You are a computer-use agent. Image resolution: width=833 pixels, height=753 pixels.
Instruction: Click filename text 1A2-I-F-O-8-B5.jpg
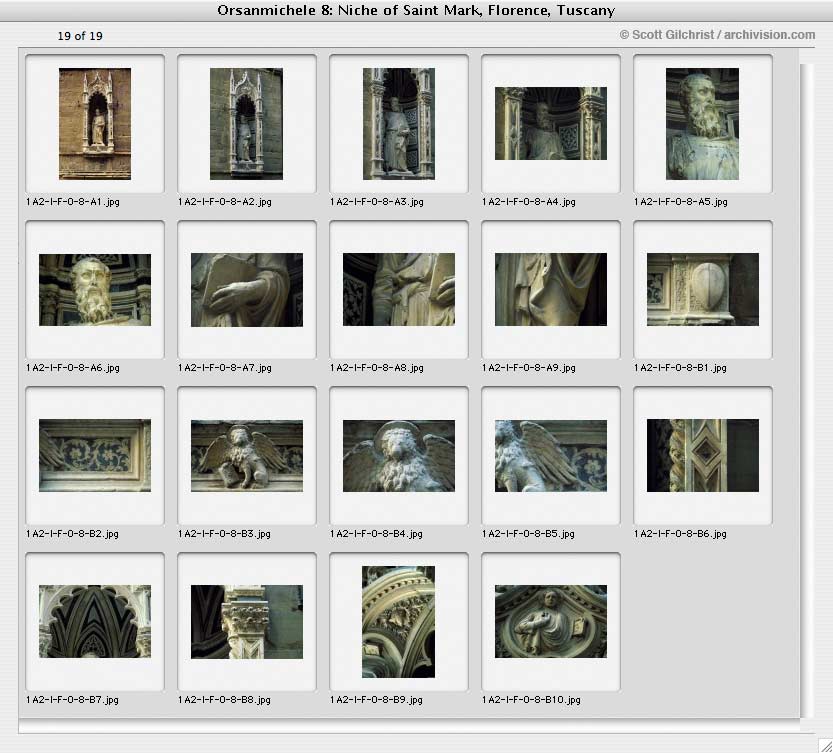pyautogui.click(x=528, y=534)
